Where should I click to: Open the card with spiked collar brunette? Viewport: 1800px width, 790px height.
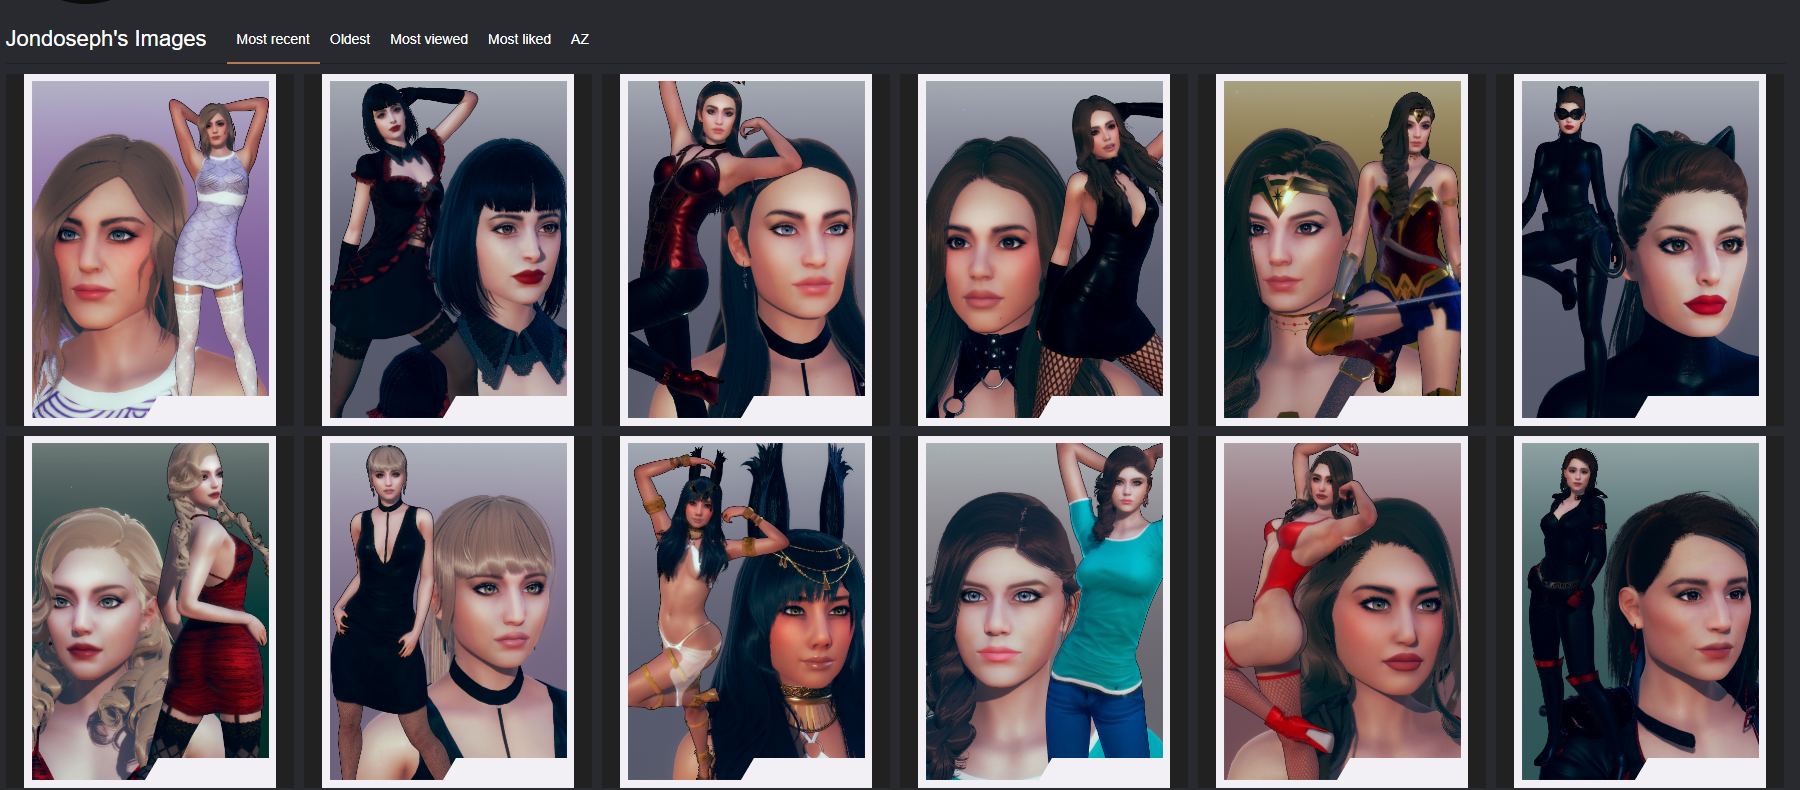1044,250
